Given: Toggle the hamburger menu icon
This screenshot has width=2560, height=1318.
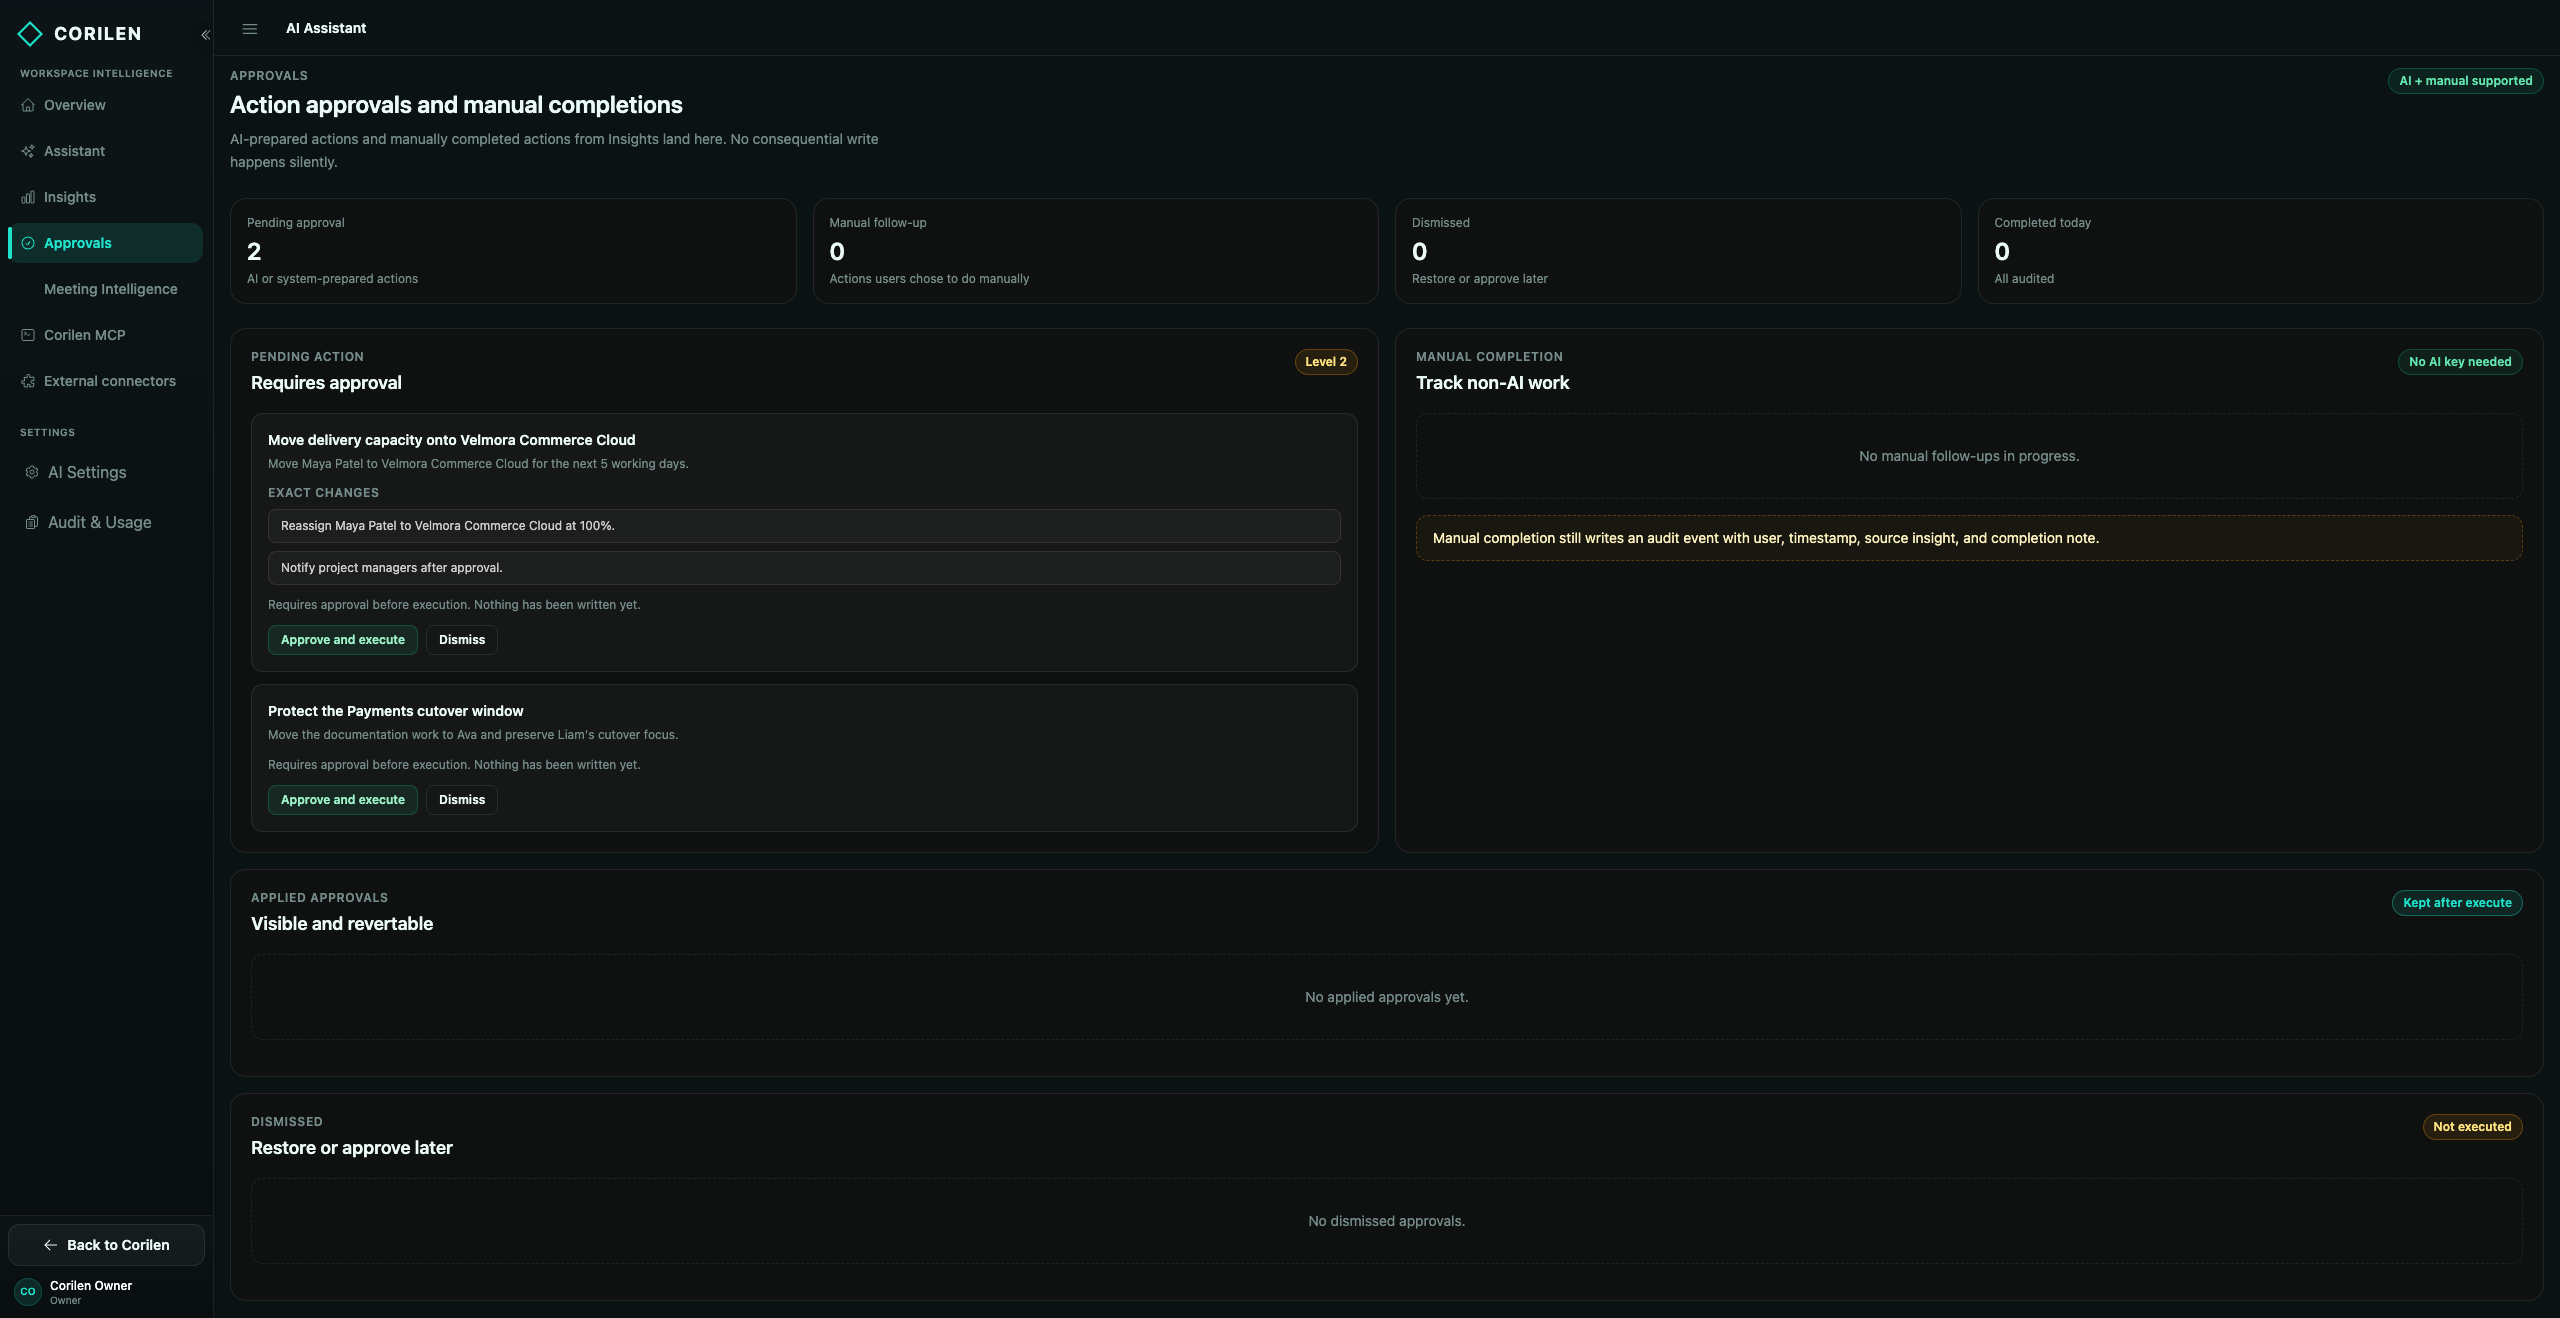Looking at the screenshot, I should pyautogui.click(x=250, y=29).
